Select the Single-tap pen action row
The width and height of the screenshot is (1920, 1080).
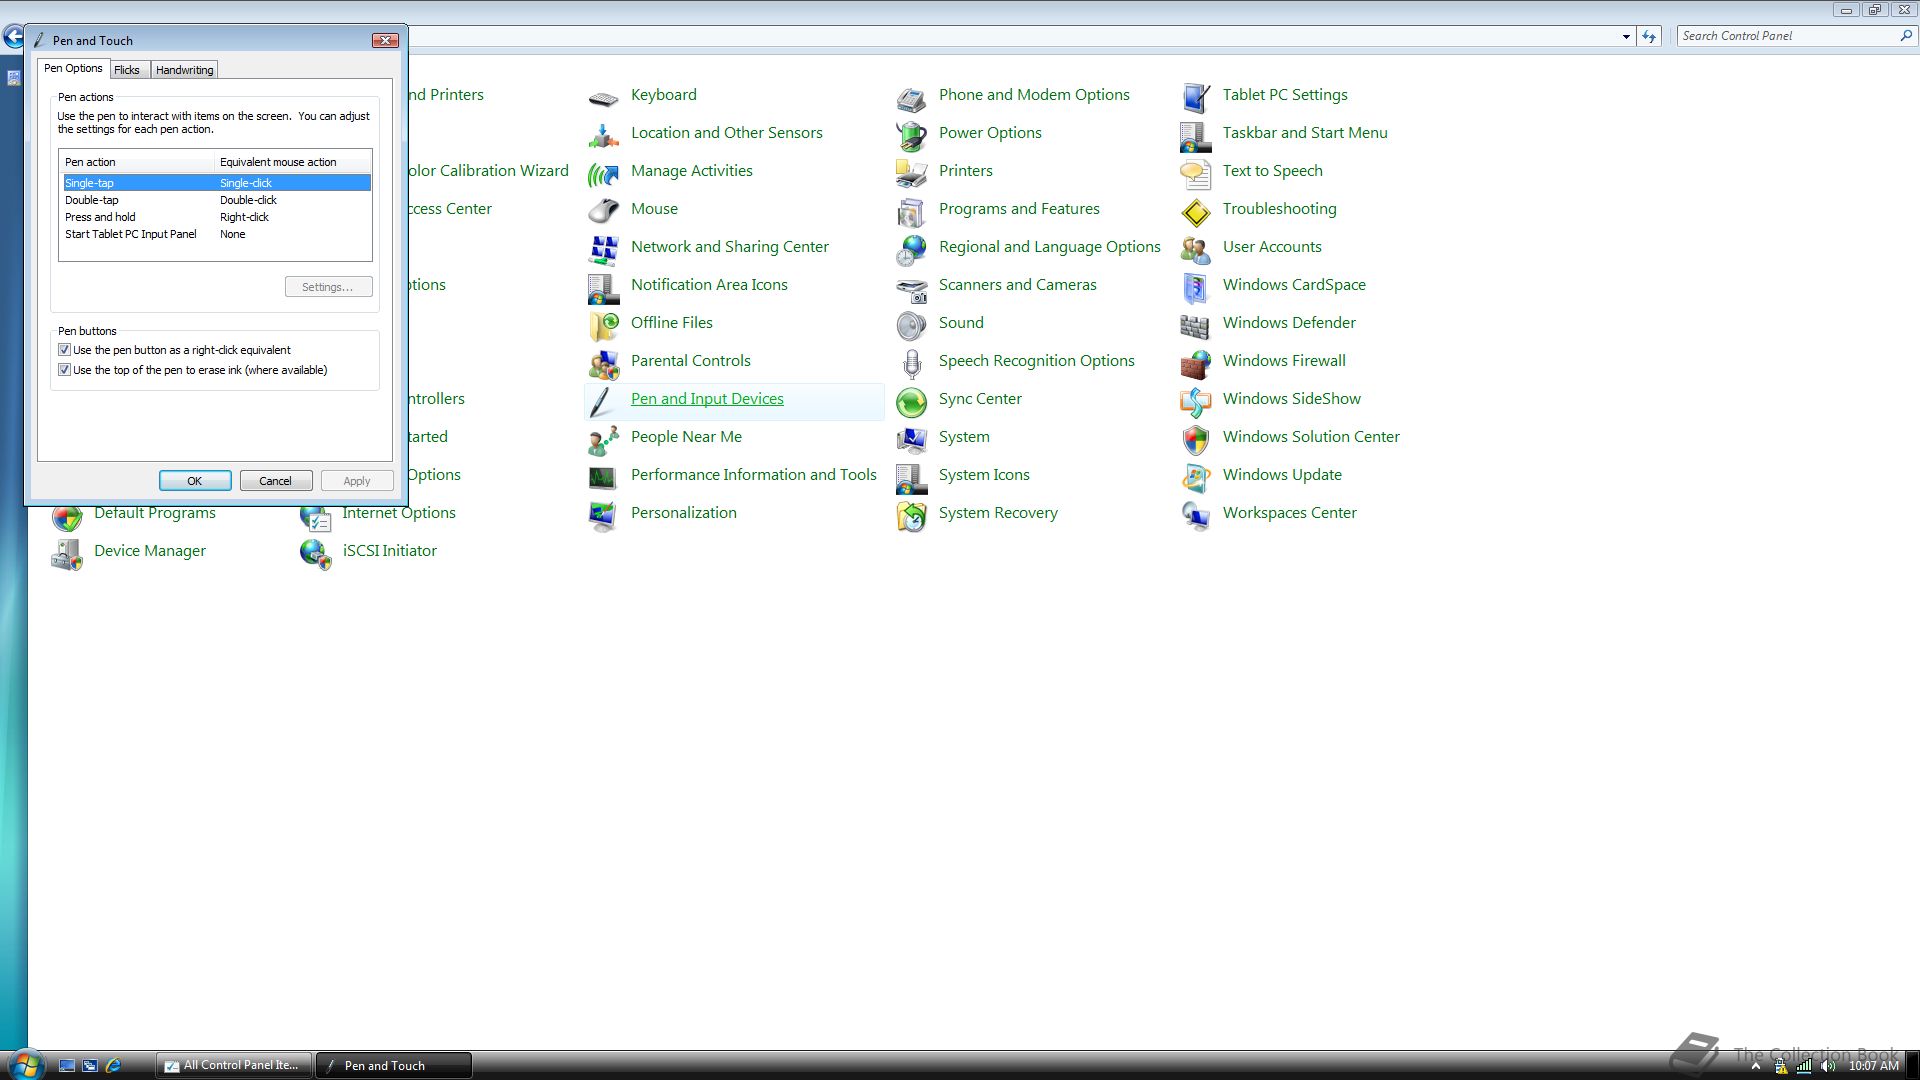click(217, 183)
